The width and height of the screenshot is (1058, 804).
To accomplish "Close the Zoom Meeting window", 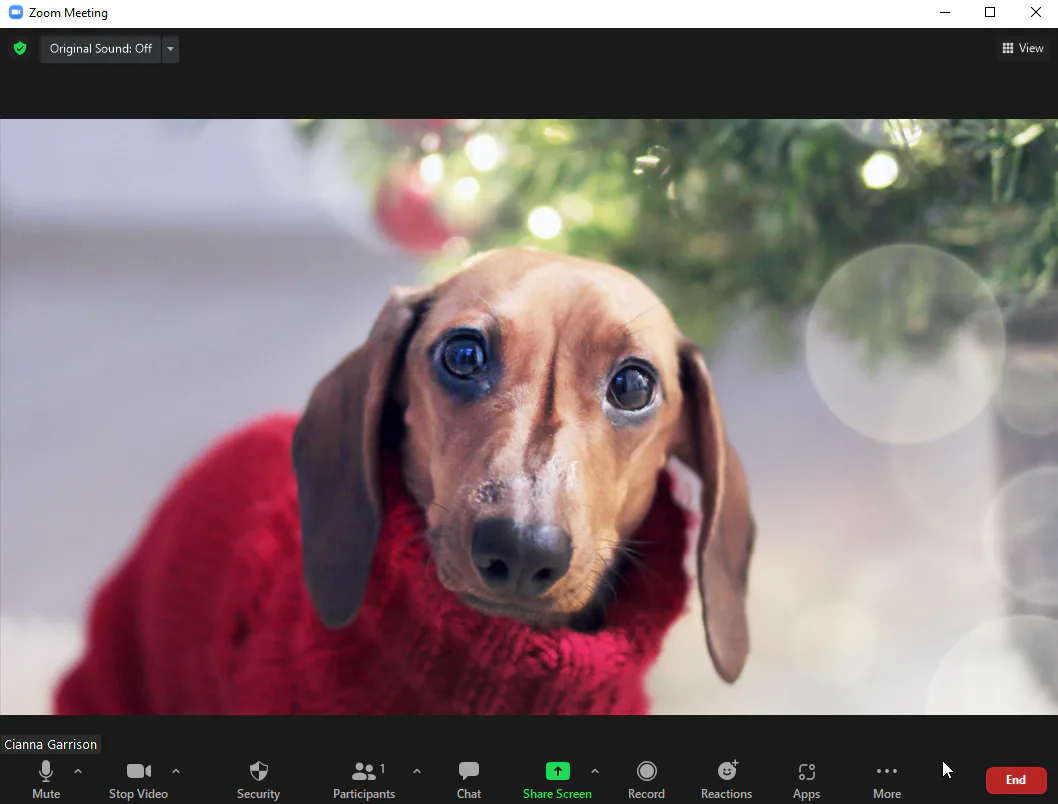I will point(1036,12).
